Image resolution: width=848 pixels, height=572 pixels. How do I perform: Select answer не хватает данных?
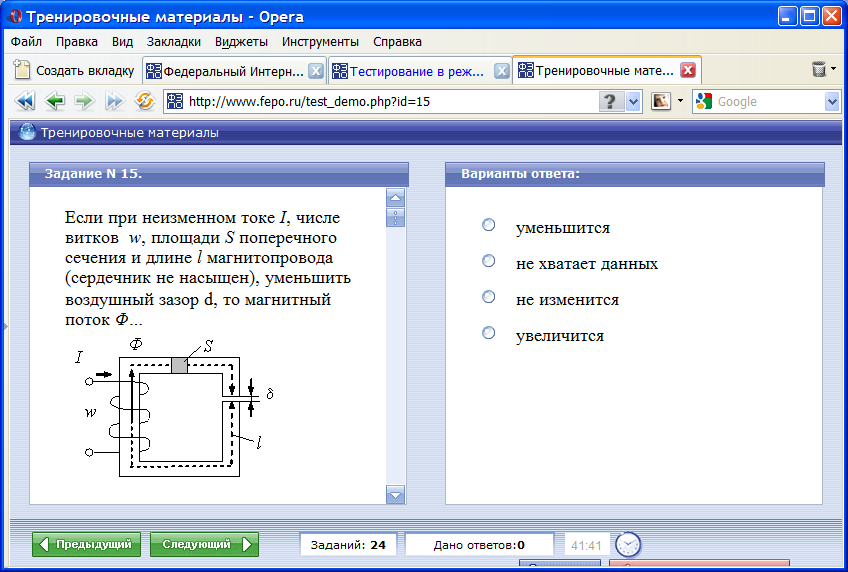[x=488, y=261]
